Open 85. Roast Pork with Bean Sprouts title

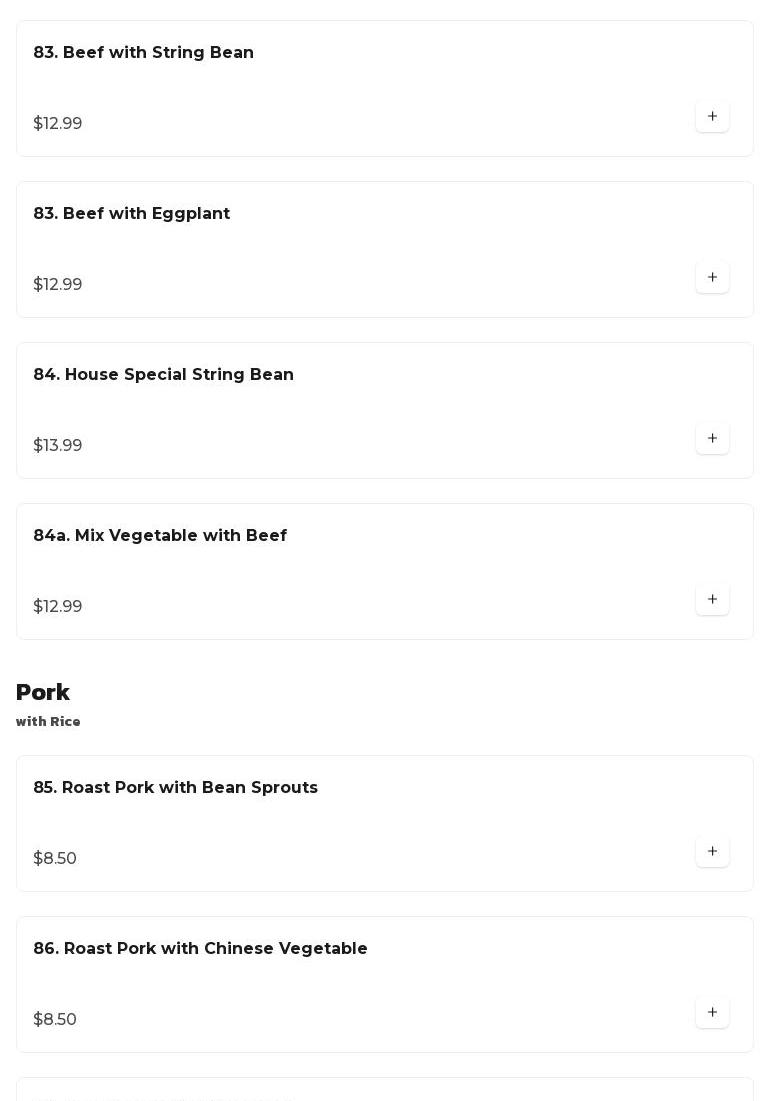pyautogui.click(x=175, y=787)
